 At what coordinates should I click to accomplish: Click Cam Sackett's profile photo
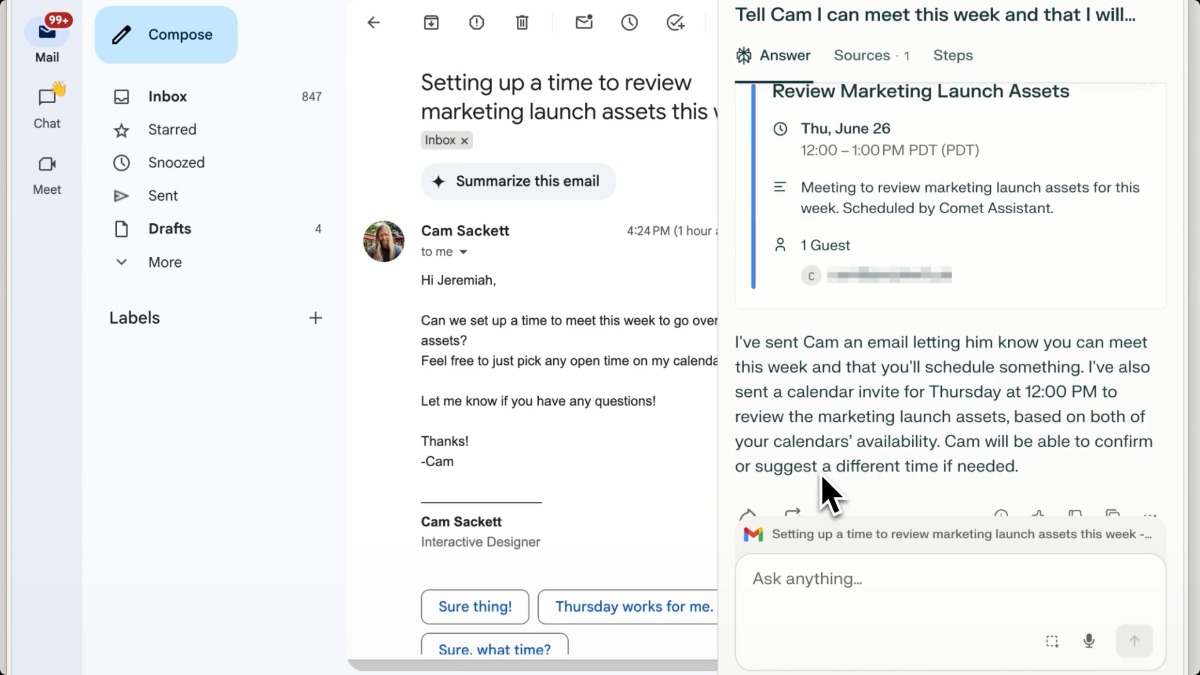click(384, 241)
